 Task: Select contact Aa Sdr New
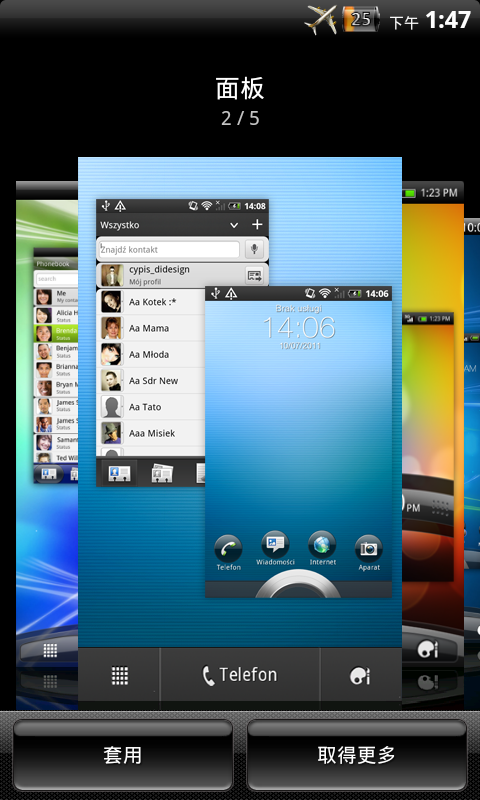[150, 381]
